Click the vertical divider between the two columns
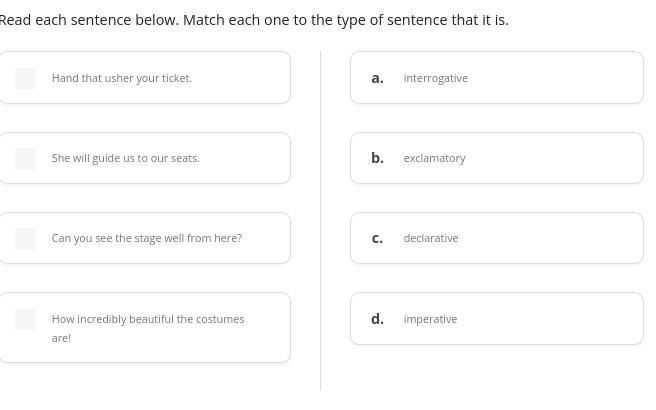656x410 pixels. tap(320, 220)
